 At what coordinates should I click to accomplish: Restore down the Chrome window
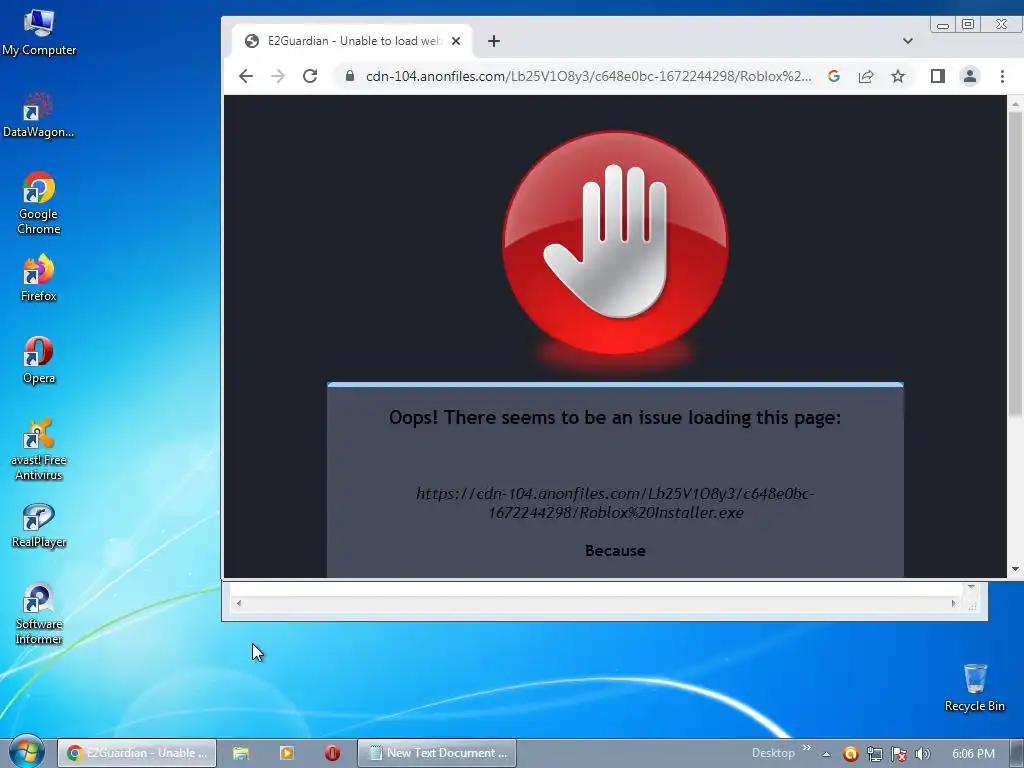pos(968,24)
